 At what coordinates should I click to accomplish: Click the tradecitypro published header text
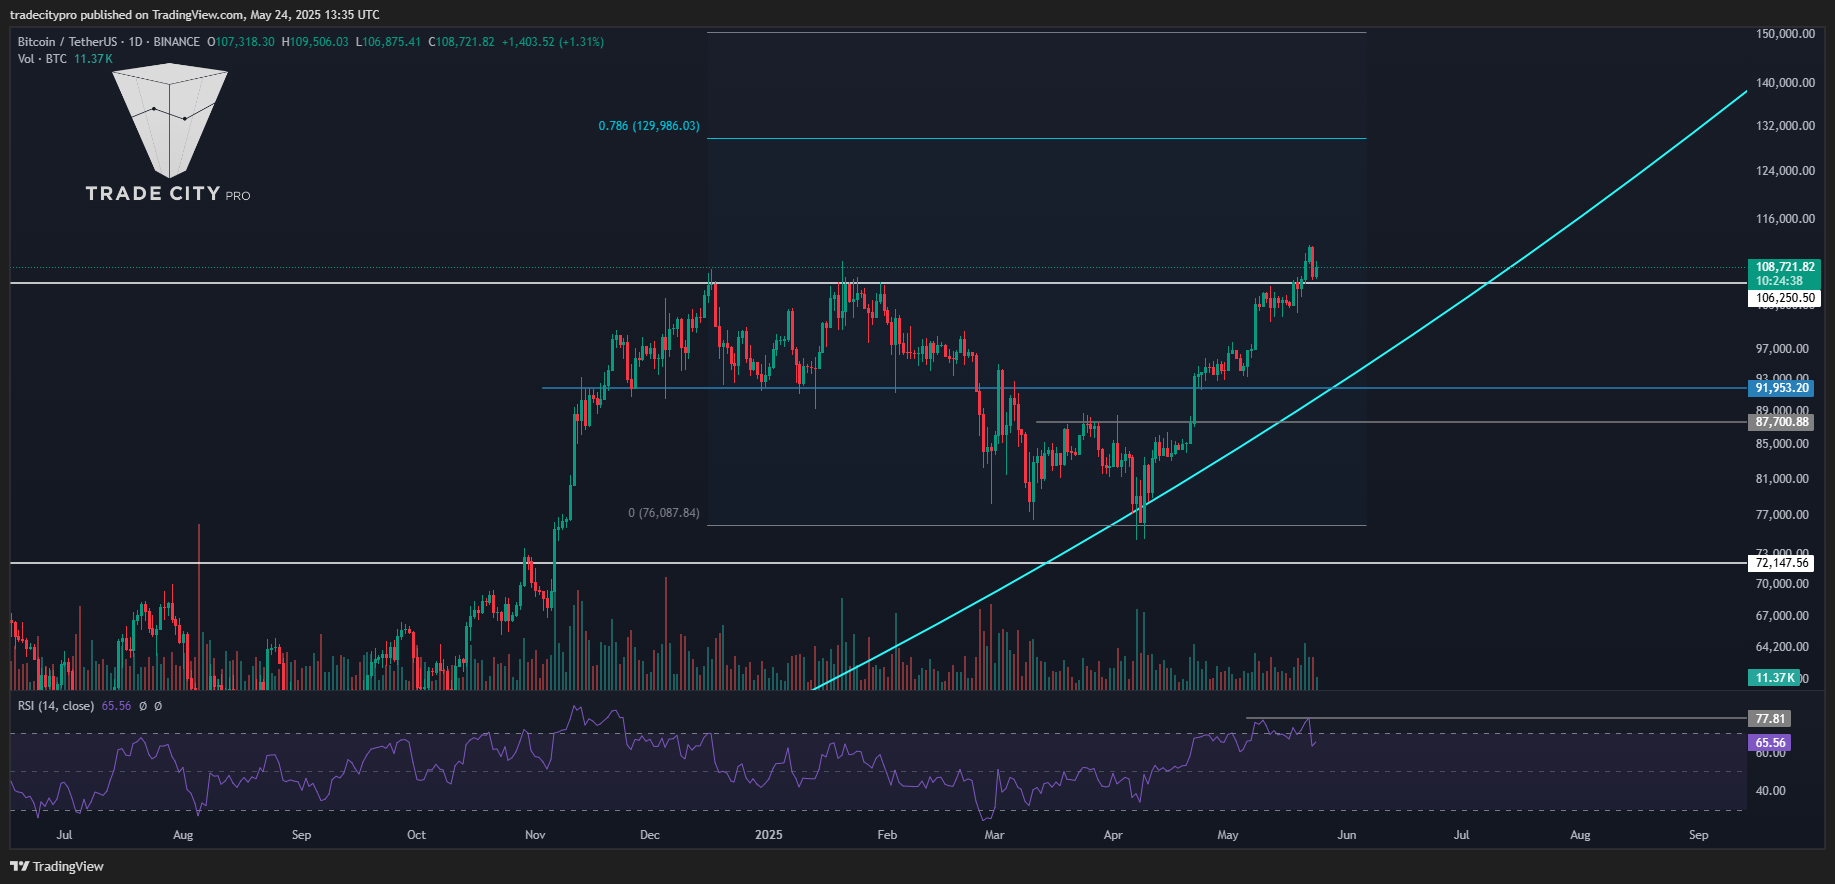point(195,15)
